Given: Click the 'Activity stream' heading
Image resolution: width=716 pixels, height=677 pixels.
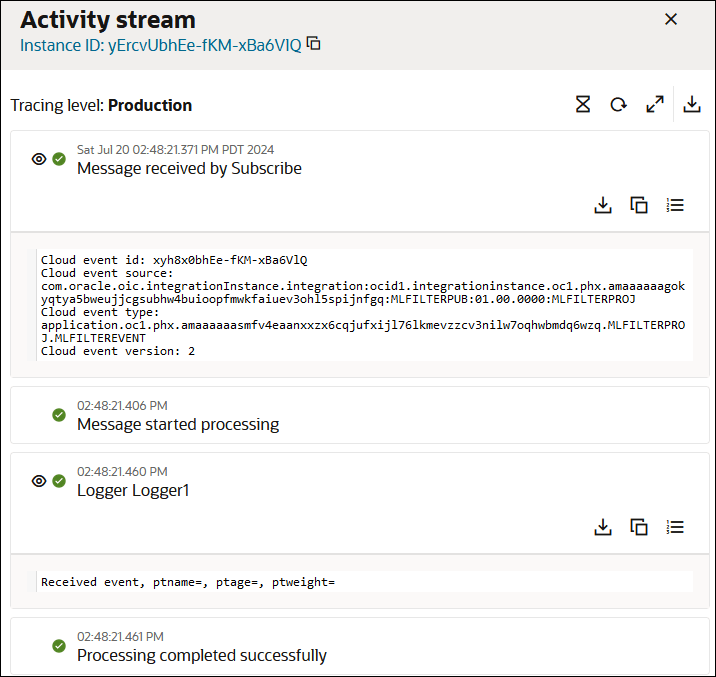Looking at the screenshot, I should click(x=108, y=20).
